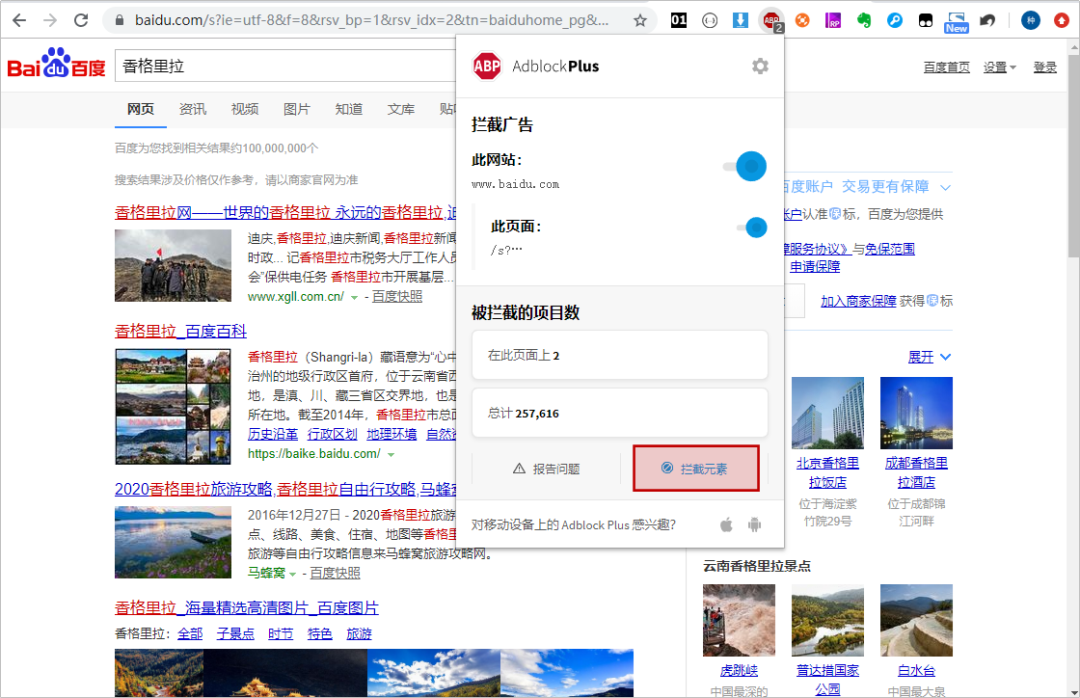1080x698 pixels.
Task: Click the 拦截元素 button
Action: [x=696, y=469]
